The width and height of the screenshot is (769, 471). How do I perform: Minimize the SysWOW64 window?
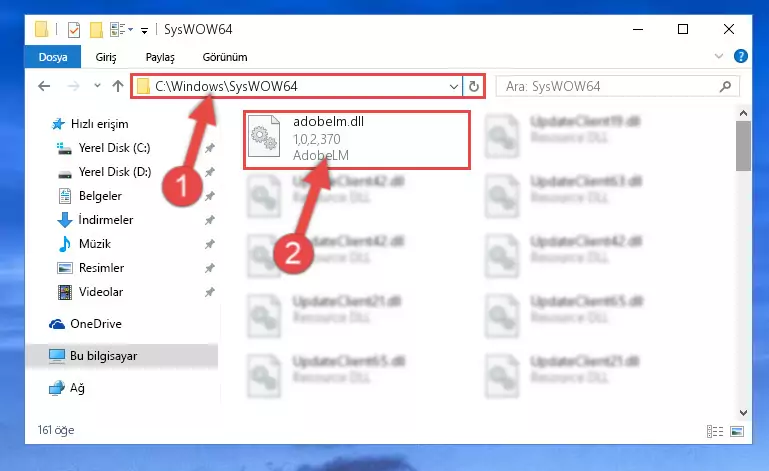coord(638,29)
